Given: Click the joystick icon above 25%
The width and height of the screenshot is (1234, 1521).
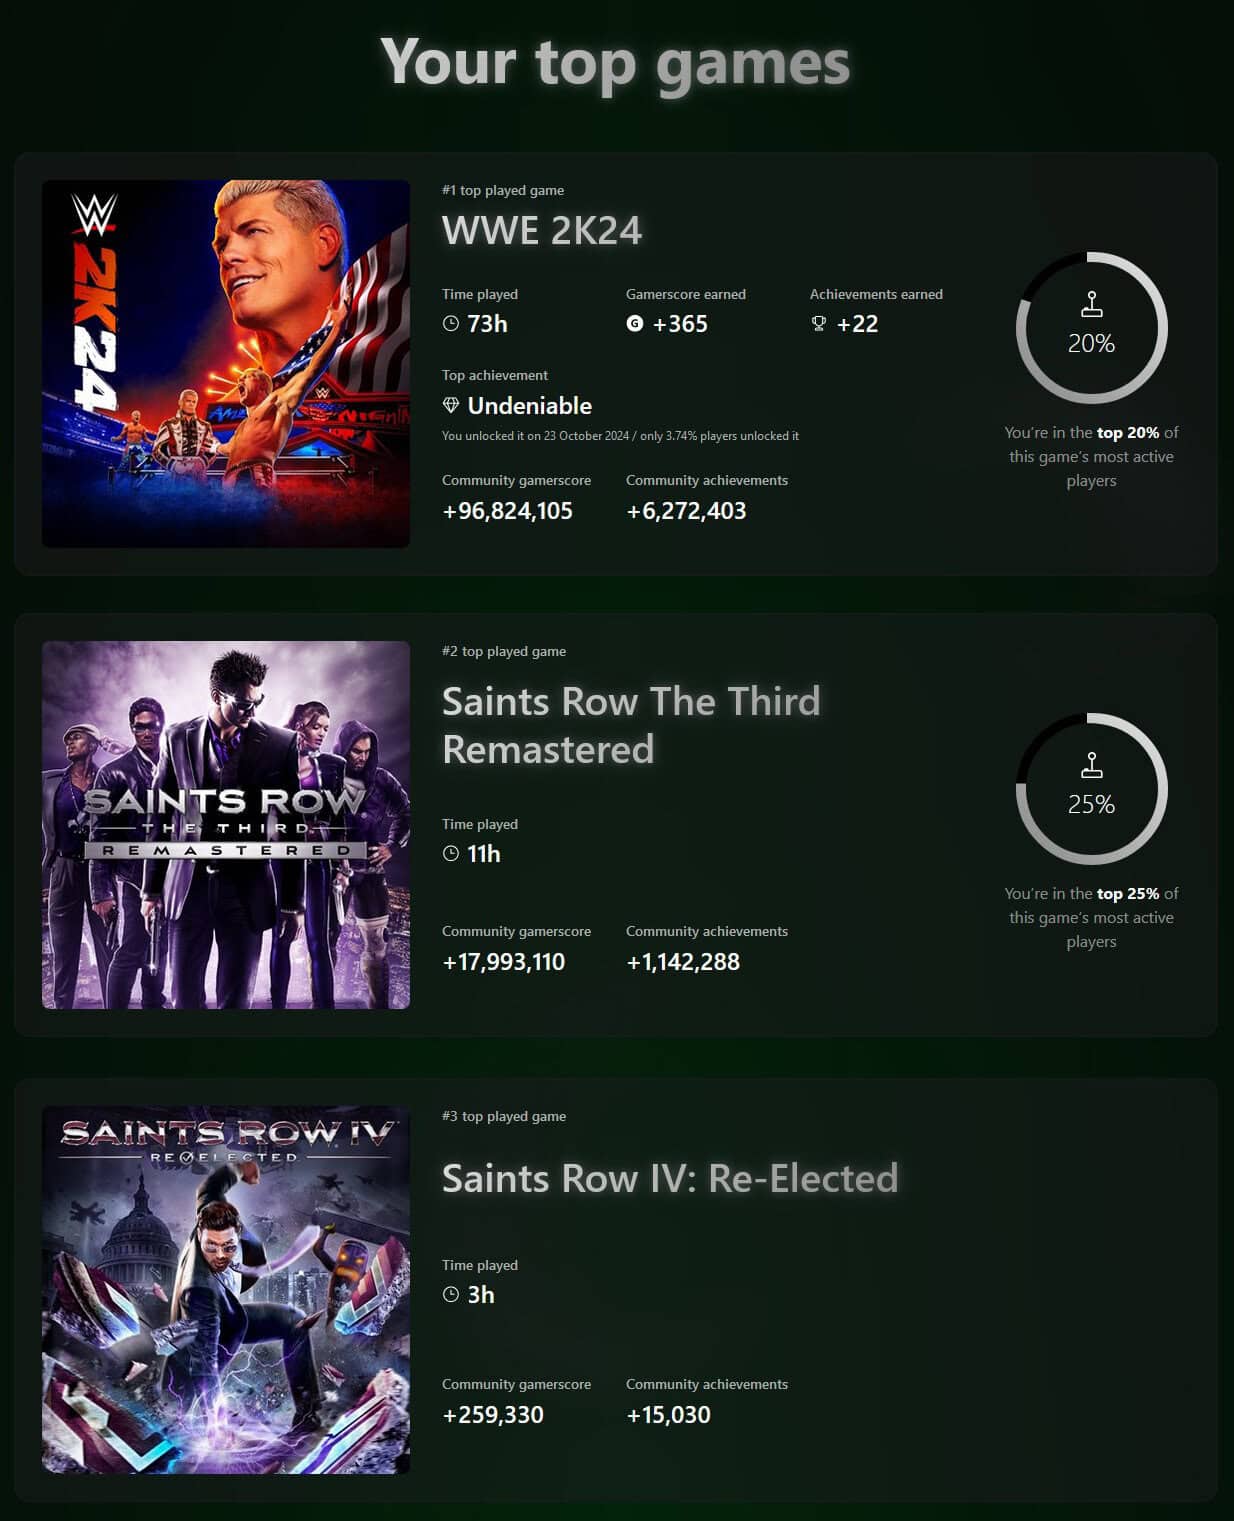Looking at the screenshot, I should coord(1092,765).
